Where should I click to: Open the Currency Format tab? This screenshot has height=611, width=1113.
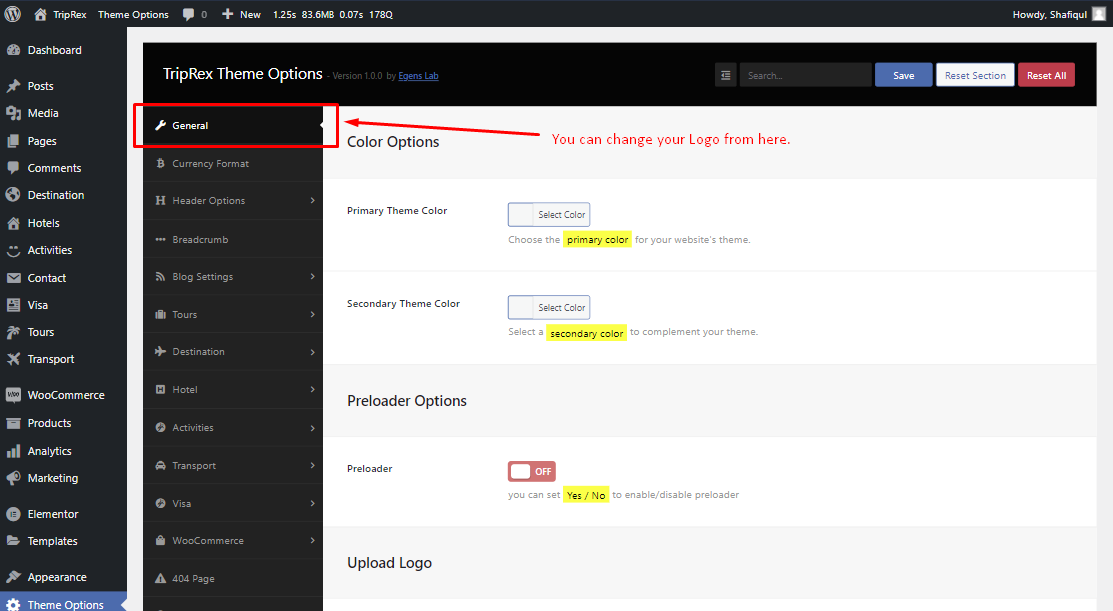coord(233,163)
